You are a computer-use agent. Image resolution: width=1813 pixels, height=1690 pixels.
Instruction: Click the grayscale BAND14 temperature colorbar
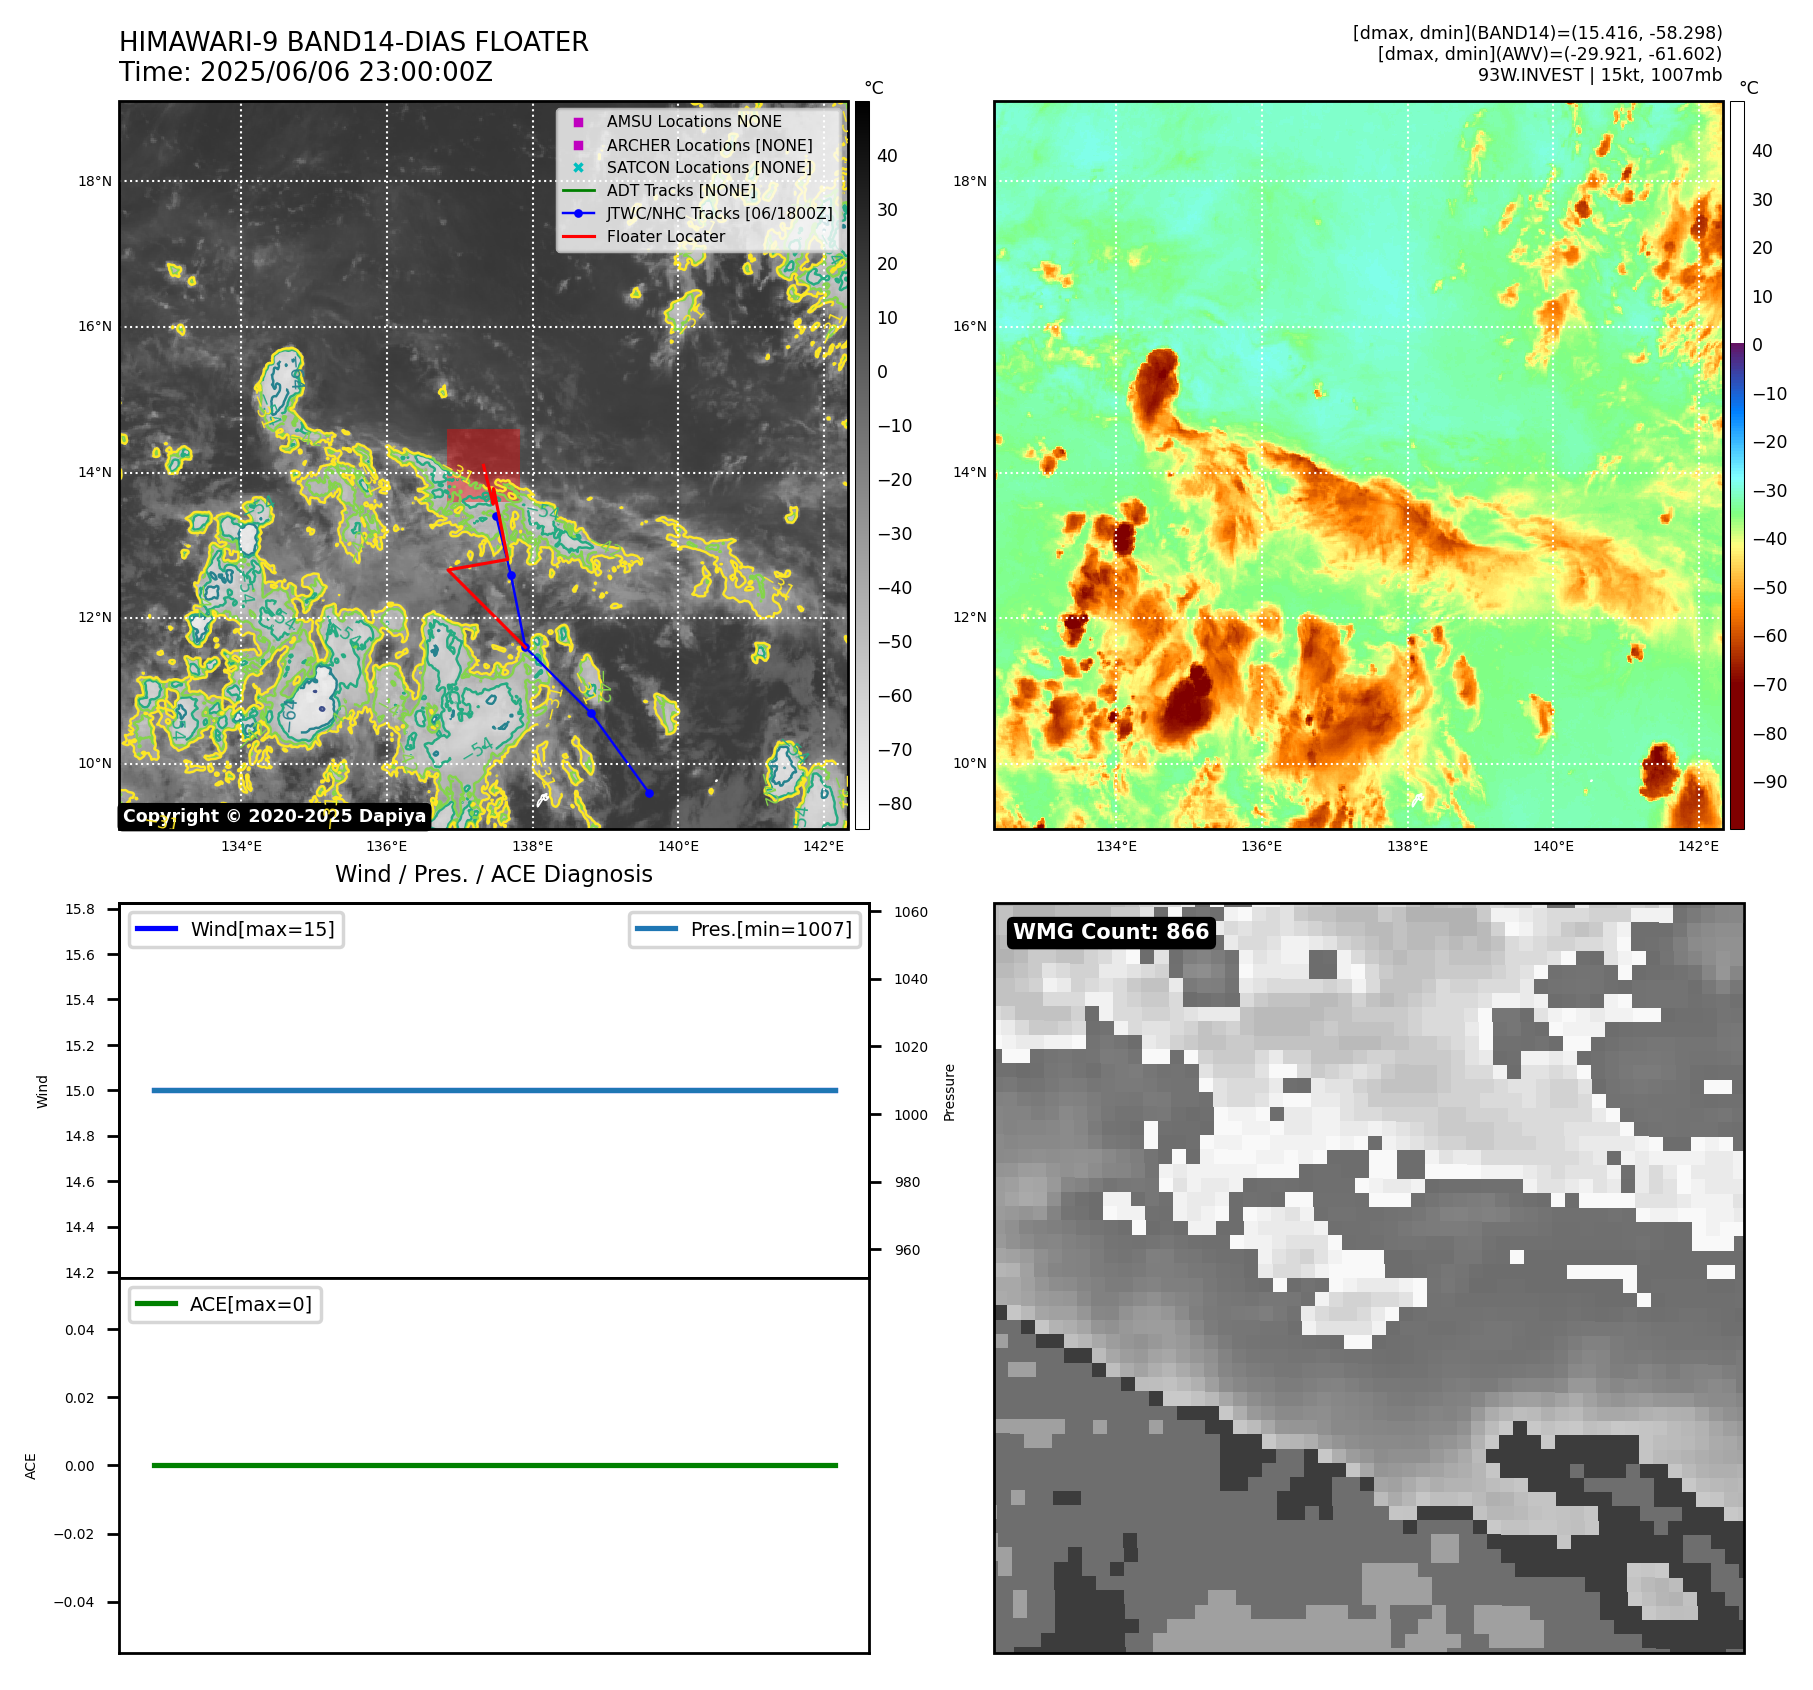[x=862, y=465]
